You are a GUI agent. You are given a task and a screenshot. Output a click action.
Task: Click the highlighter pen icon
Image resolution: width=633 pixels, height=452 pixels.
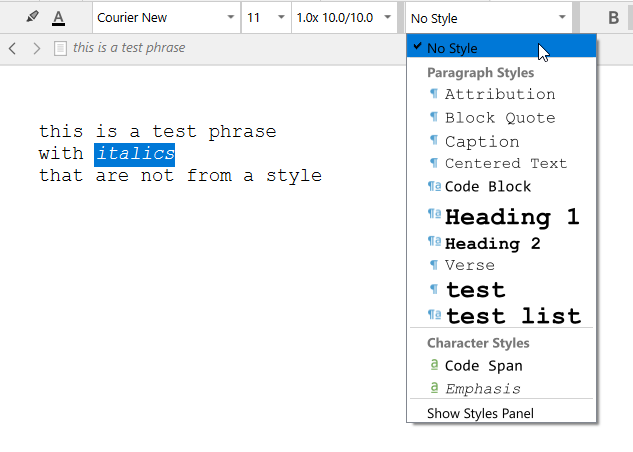(32, 17)
